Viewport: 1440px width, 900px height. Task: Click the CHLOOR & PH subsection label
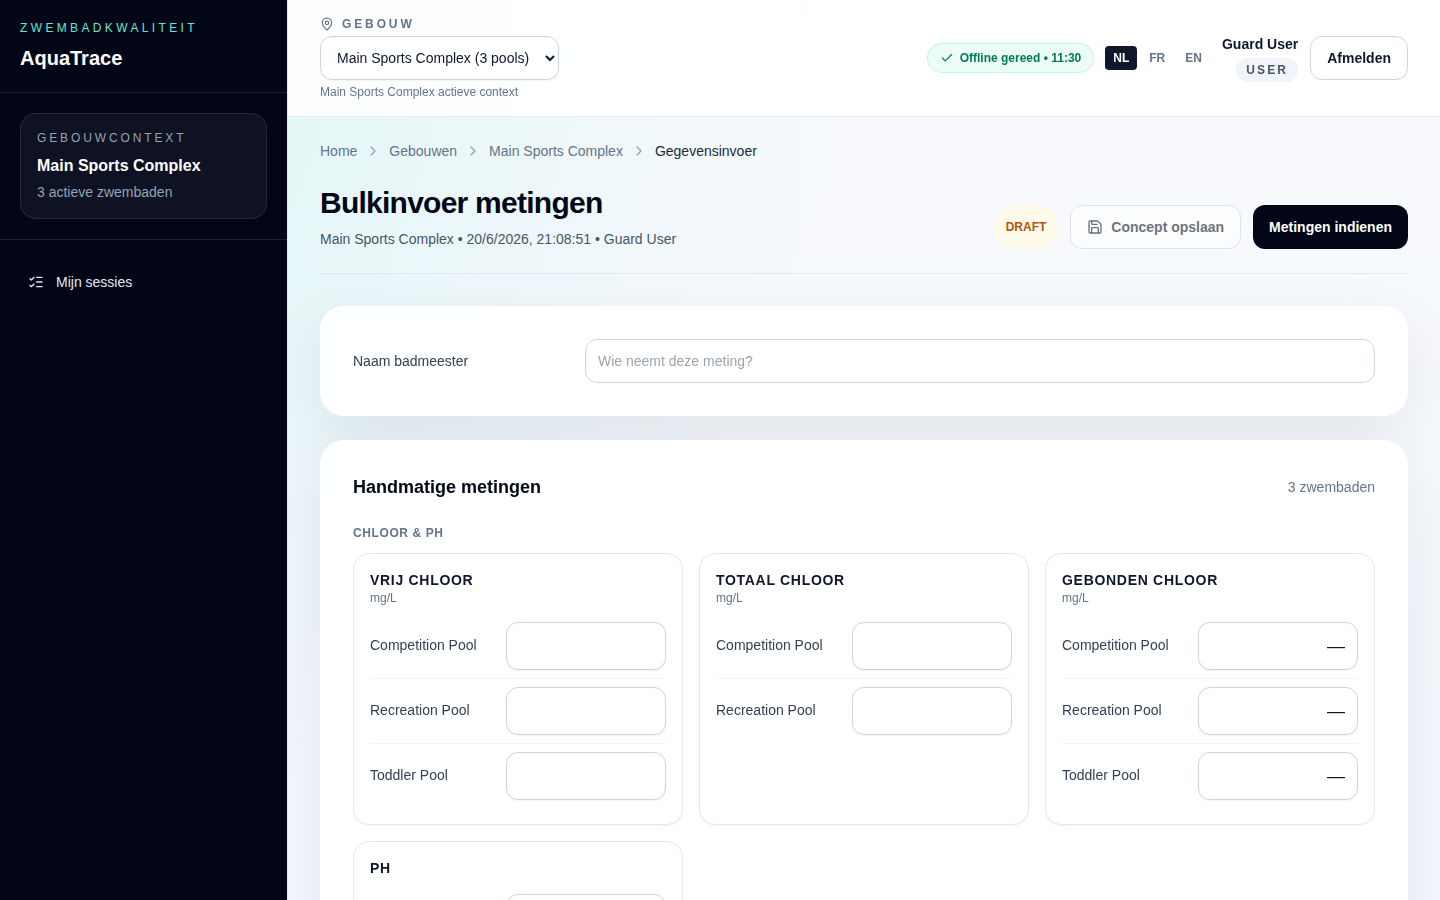(398, 533)
